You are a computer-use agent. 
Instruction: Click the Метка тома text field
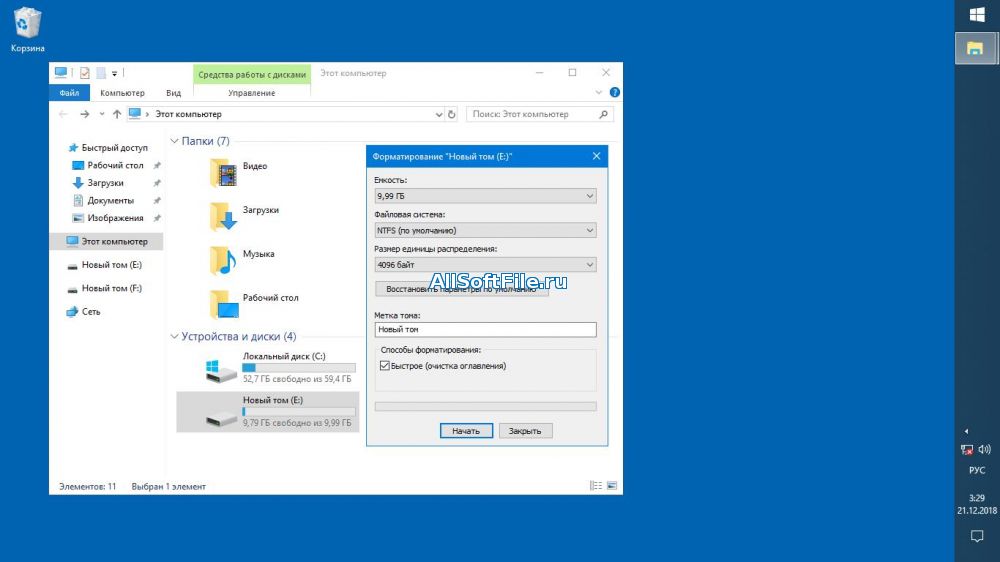(x=485, y=330)
